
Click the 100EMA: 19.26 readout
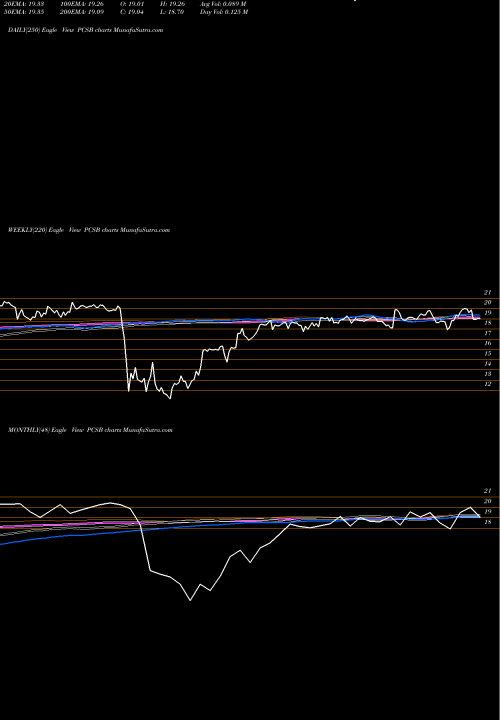point(82,3)
